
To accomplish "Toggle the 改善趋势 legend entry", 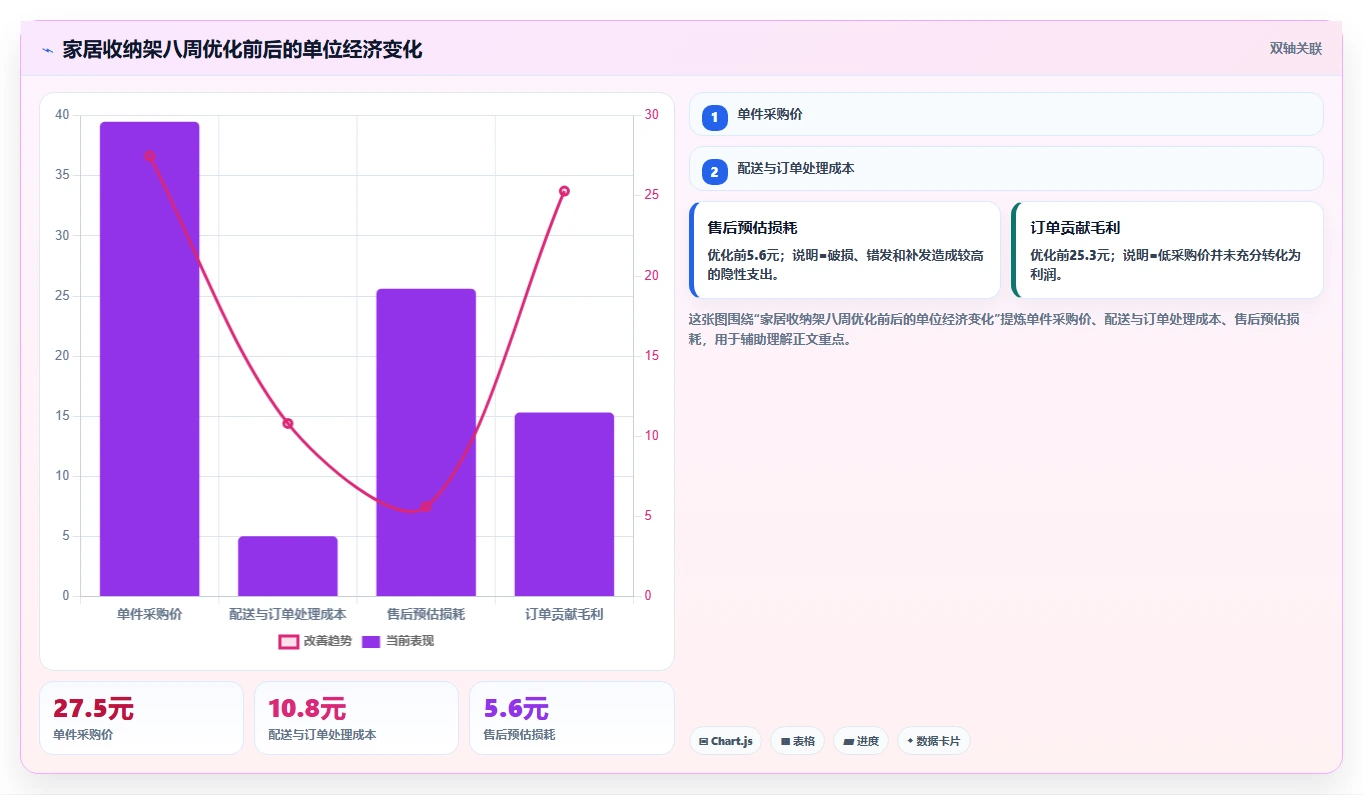I will pyautogui.click(x=315, y=641).
